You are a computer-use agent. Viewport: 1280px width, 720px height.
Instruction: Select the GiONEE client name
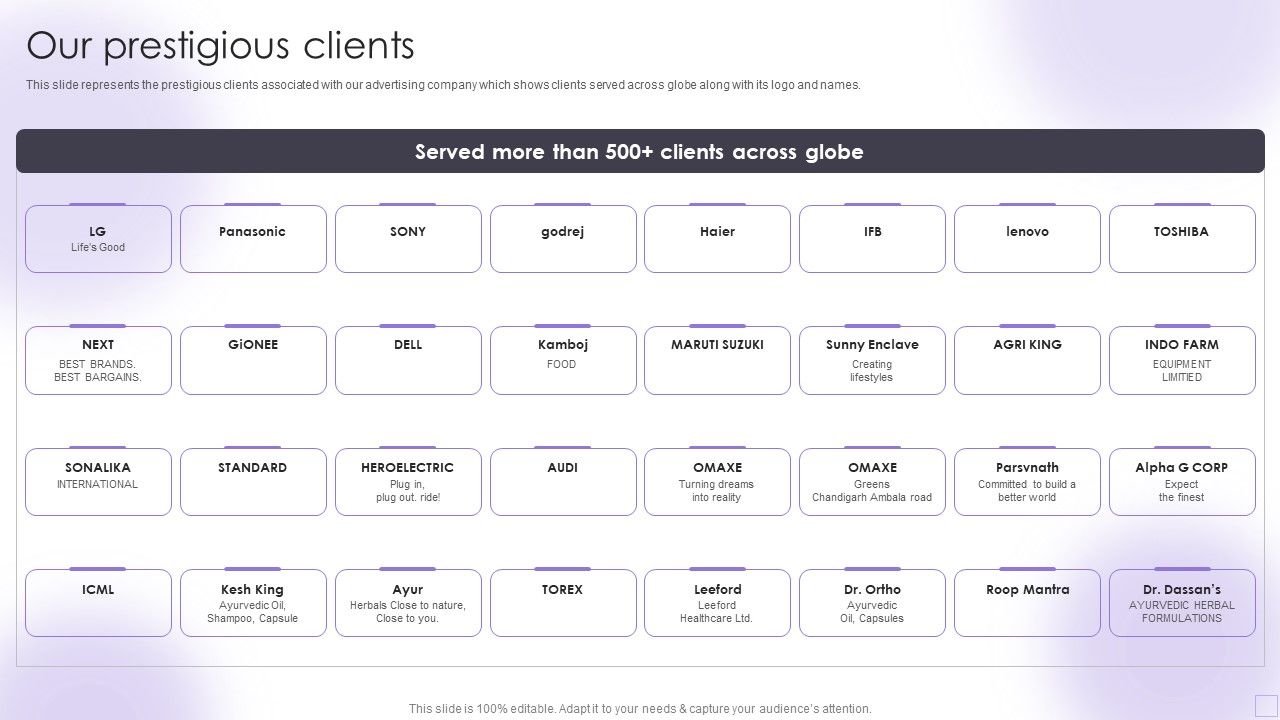[253, 345]
